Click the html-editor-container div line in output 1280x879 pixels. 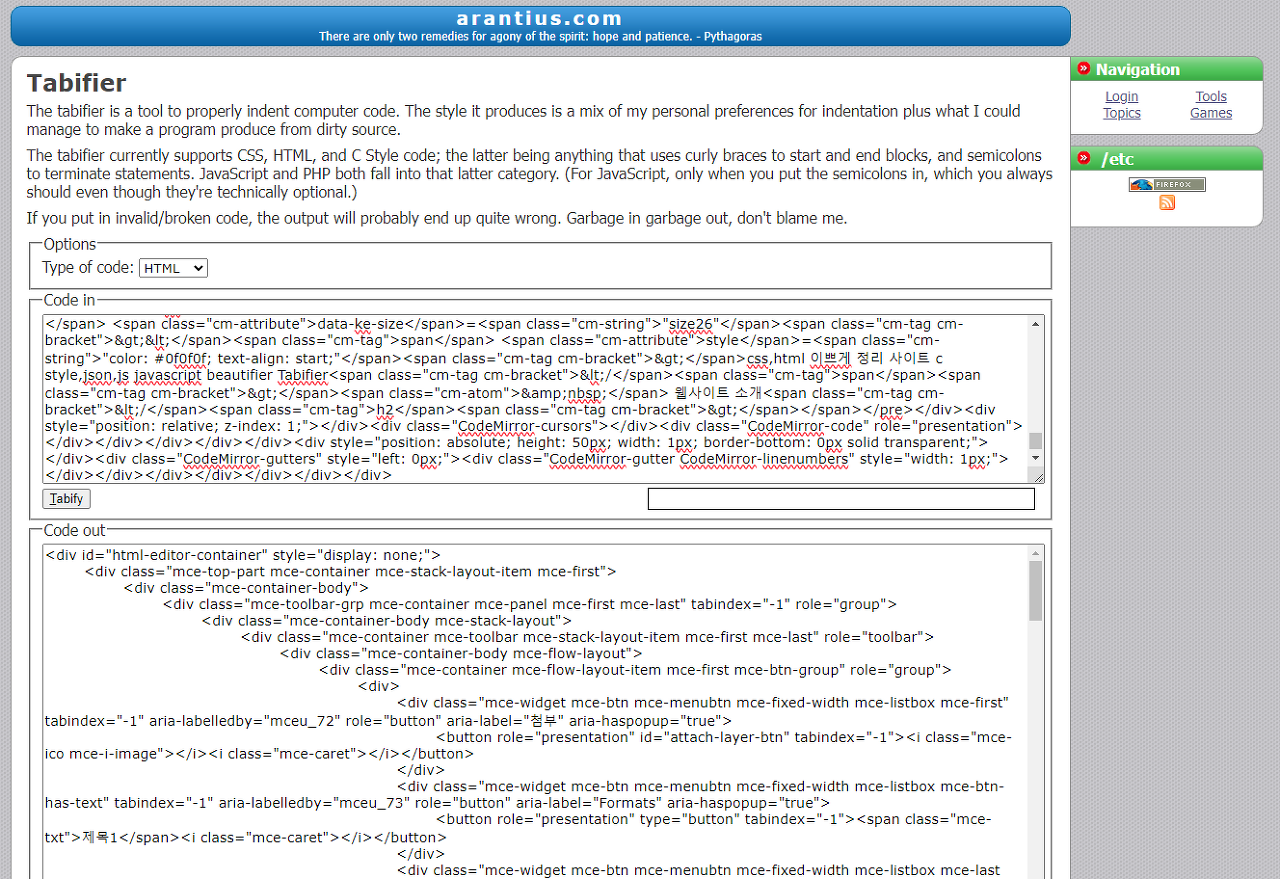coord(243,555)
